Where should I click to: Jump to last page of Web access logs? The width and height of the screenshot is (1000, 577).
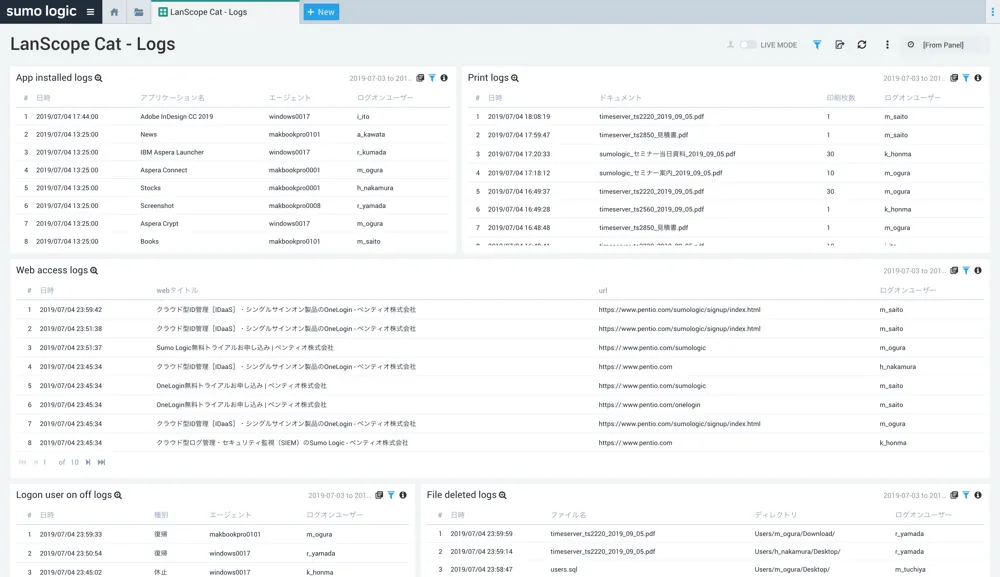101,462
